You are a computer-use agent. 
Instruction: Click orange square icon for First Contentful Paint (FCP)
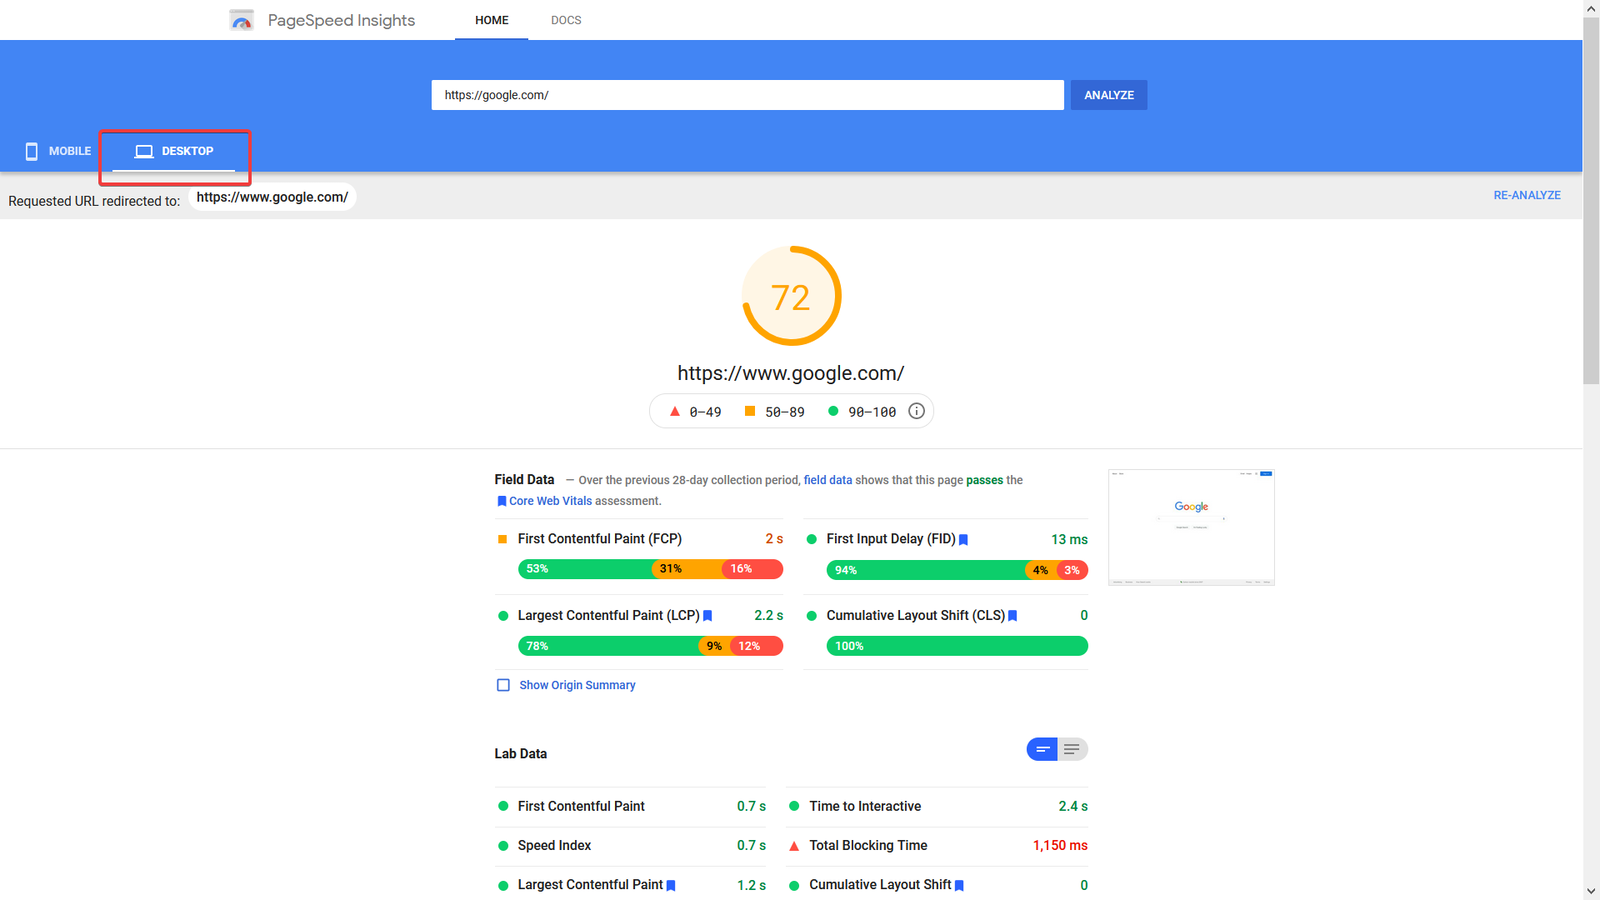coord(503,539)
